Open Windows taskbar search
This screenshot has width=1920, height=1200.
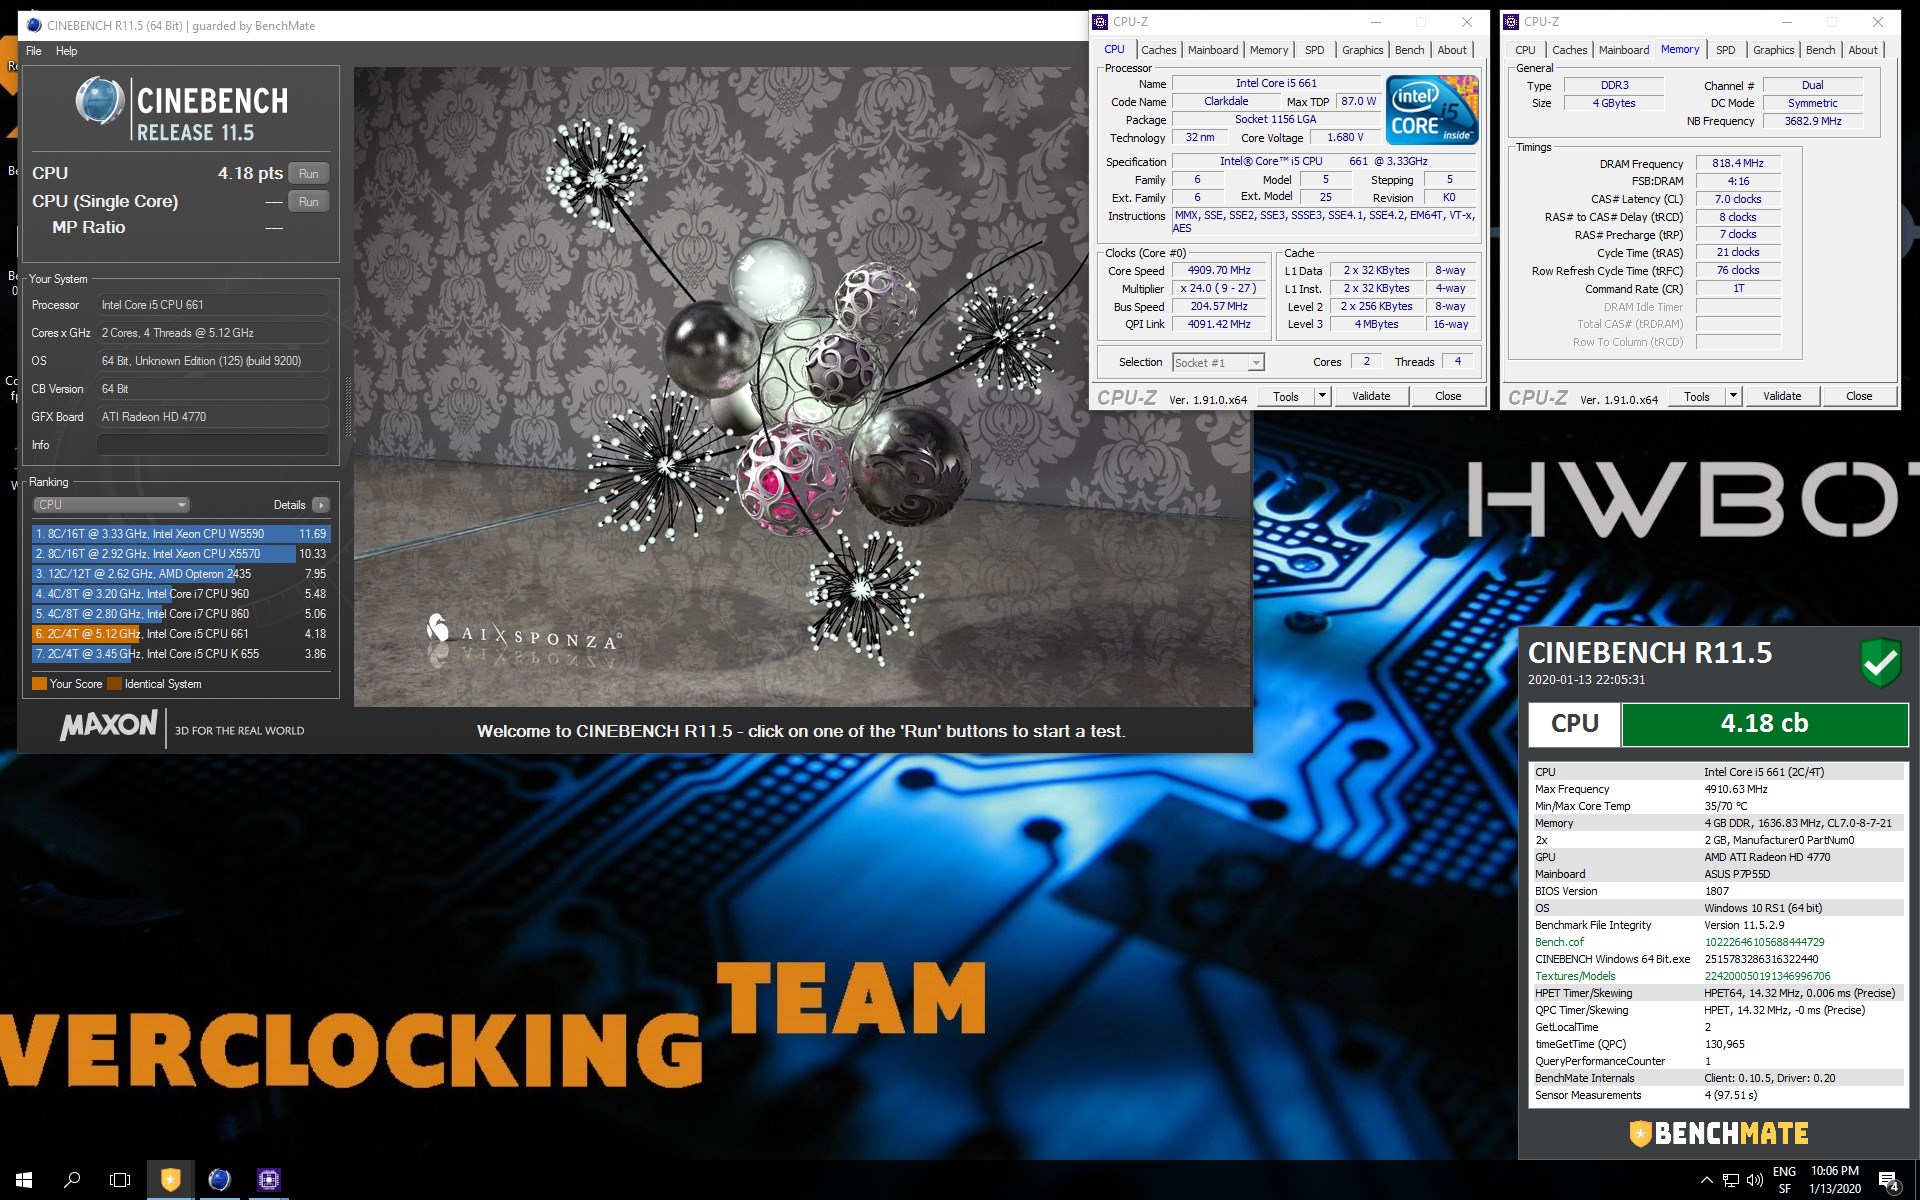click(x=72, y=1180)
